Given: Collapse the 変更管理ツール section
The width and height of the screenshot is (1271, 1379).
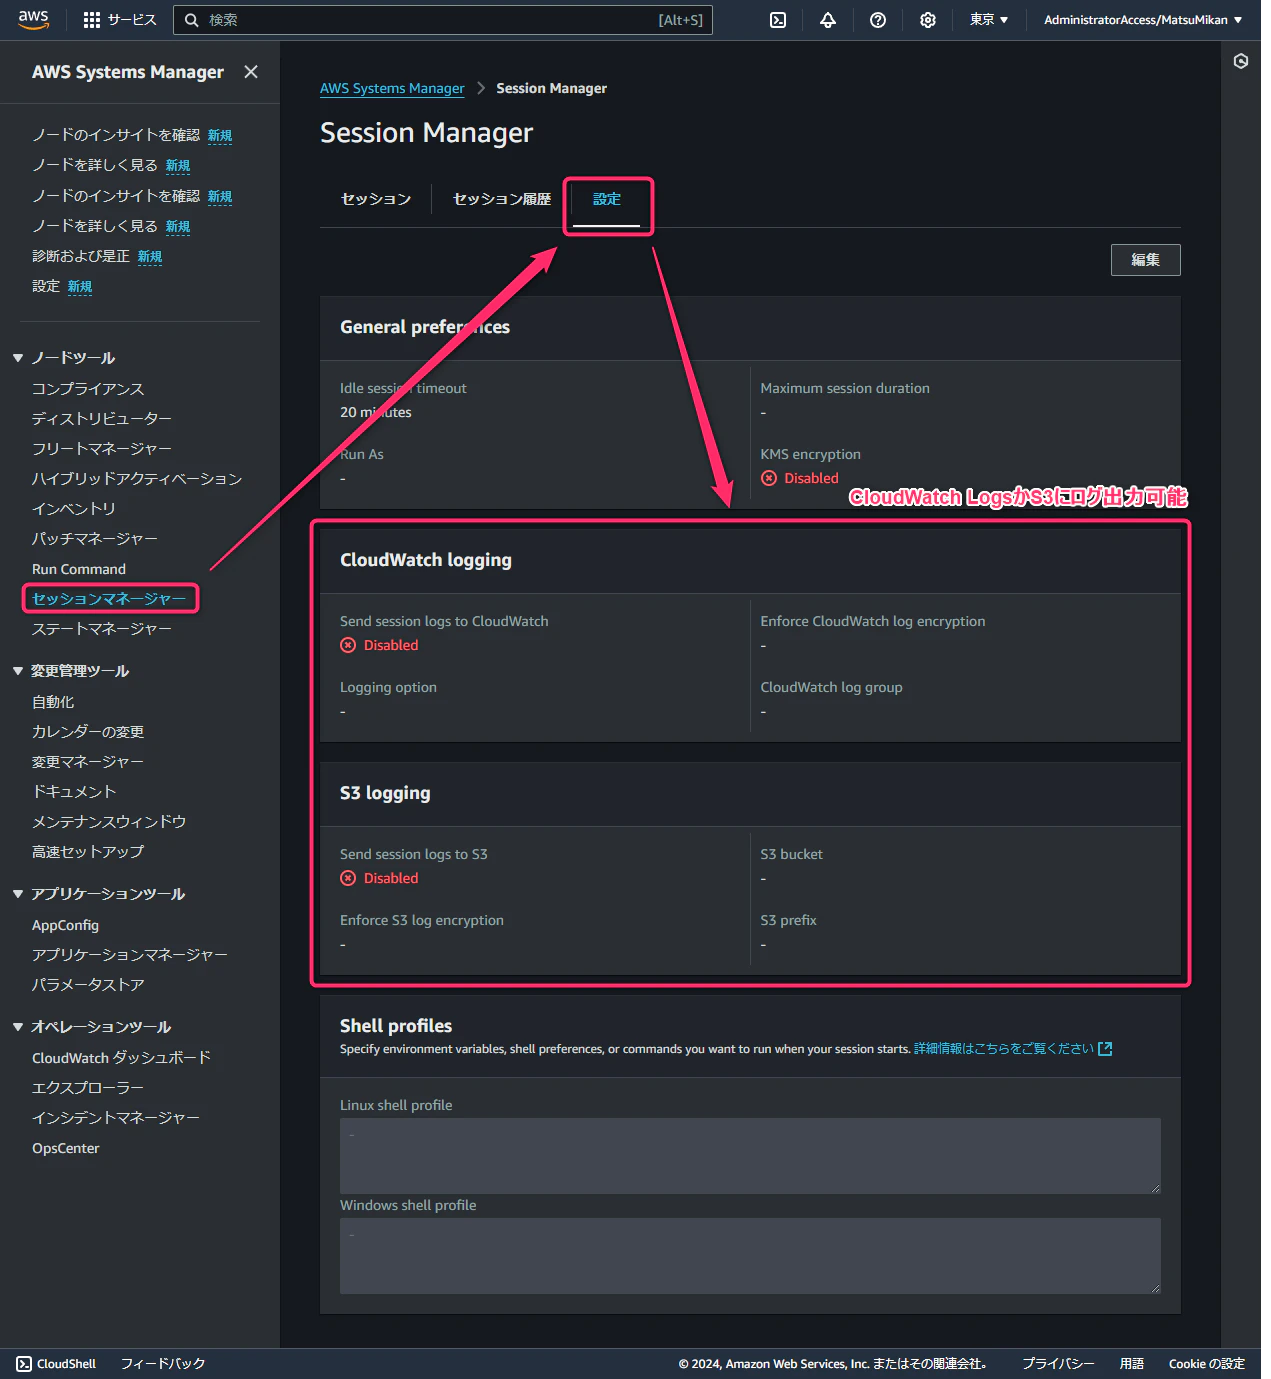Looking at the screenshot, I should (18, 671).
